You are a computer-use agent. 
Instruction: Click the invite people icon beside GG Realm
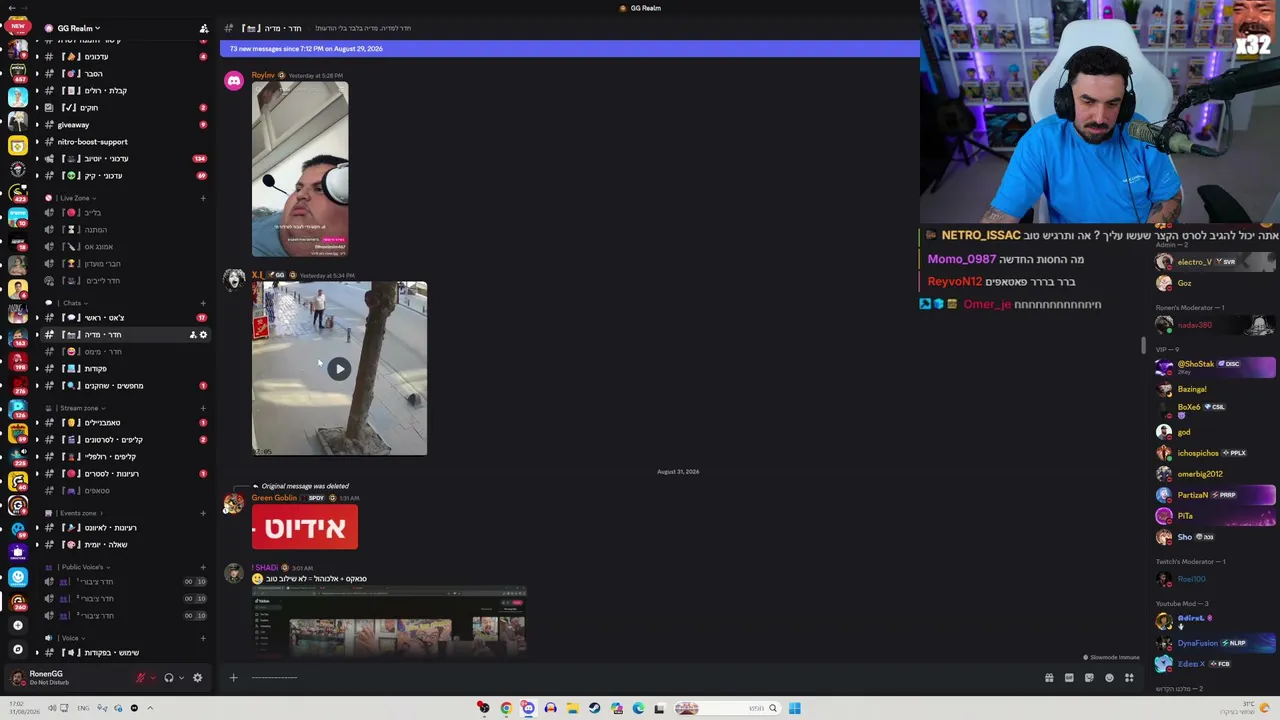[204, 29]
